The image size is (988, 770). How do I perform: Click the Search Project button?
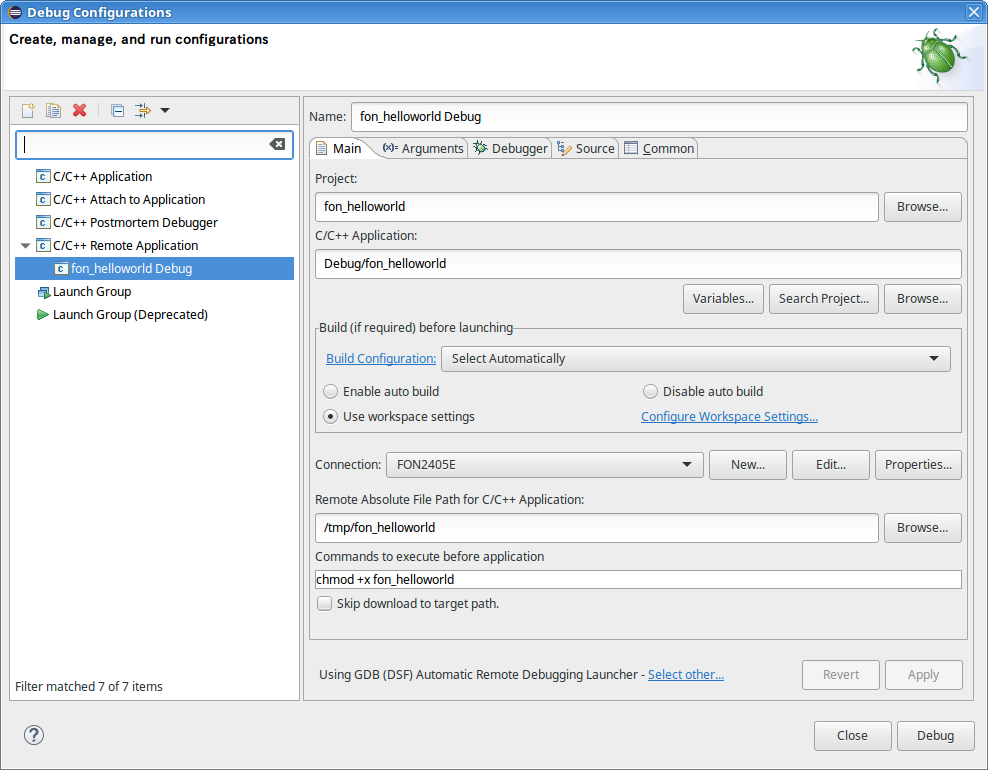click(823, 299)
